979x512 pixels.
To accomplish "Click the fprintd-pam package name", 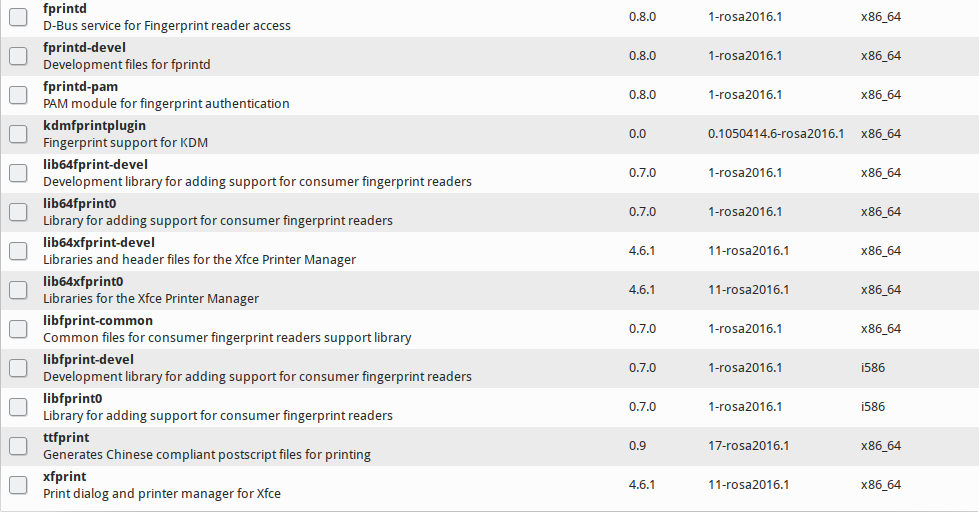I will (x=81, y=87).
